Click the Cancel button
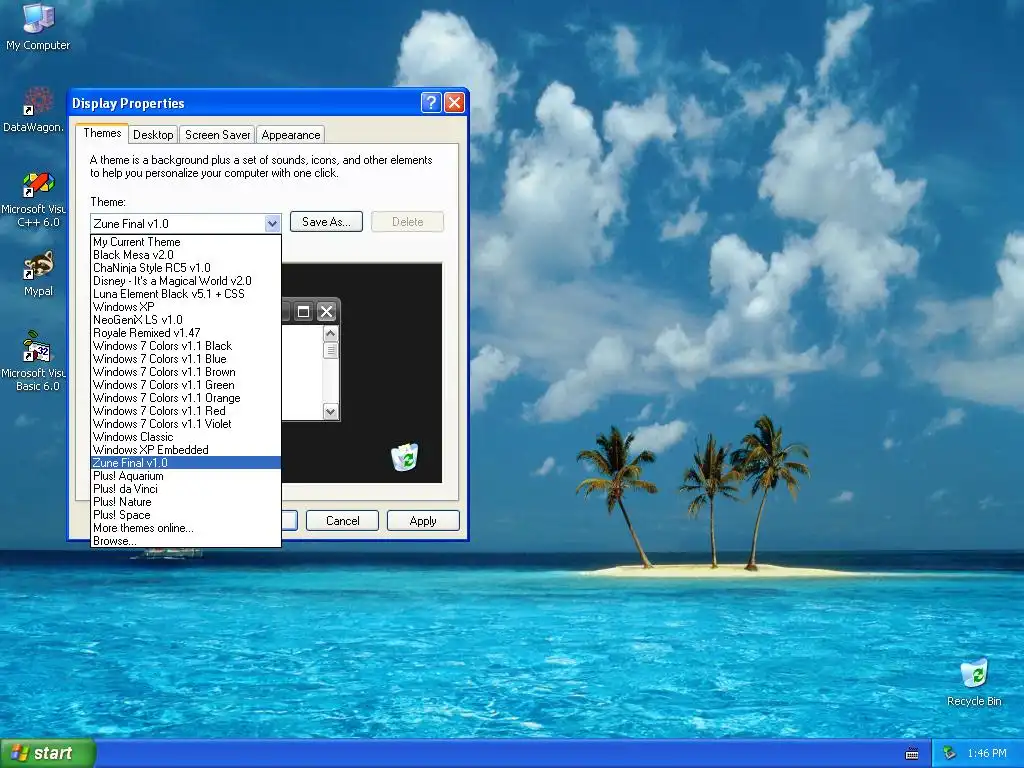 [342, 520]
